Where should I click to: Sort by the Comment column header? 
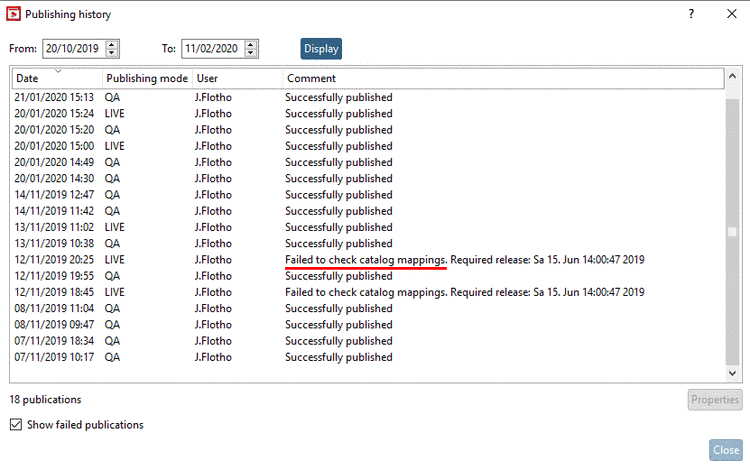(503, 78)
